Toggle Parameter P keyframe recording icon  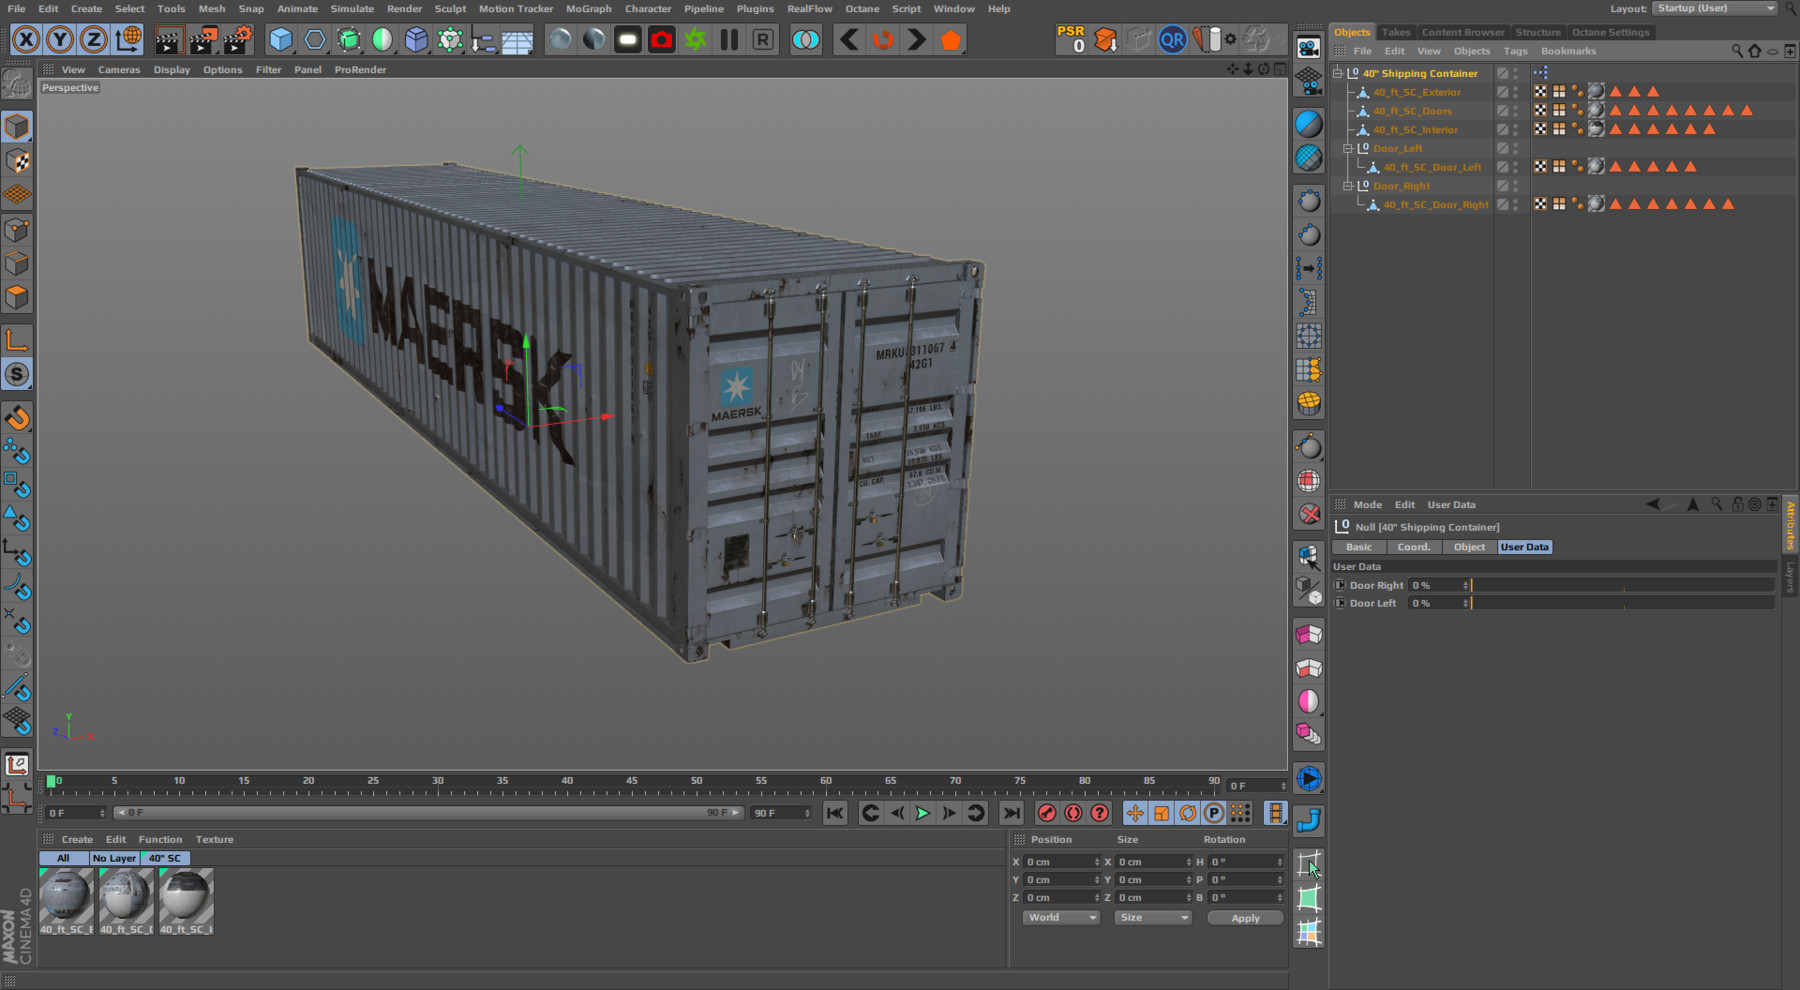1213,813
